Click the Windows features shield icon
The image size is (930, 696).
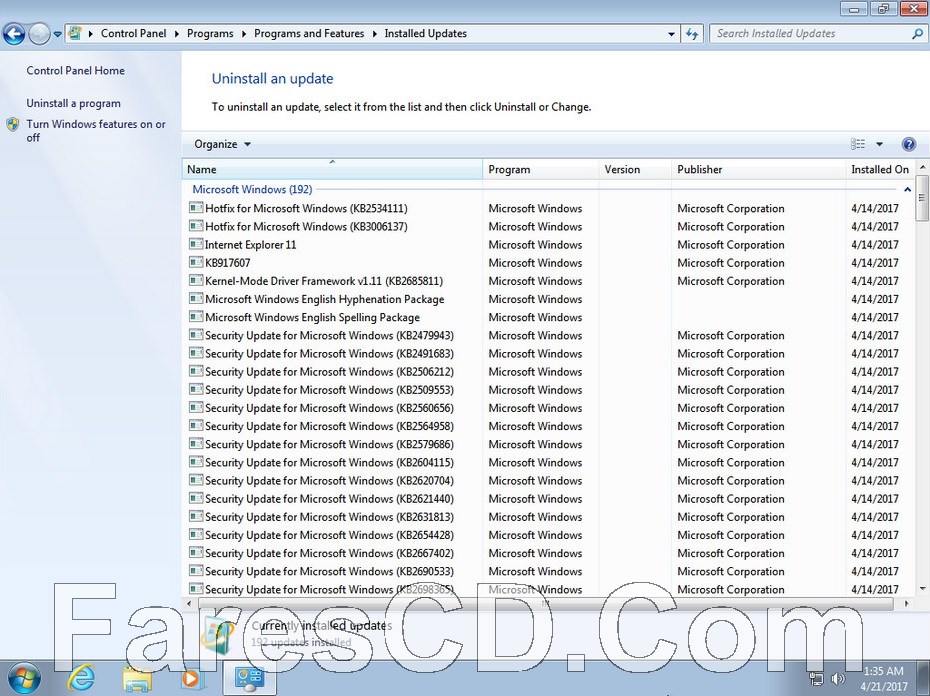pyautogui.click(x=13, y=125)
